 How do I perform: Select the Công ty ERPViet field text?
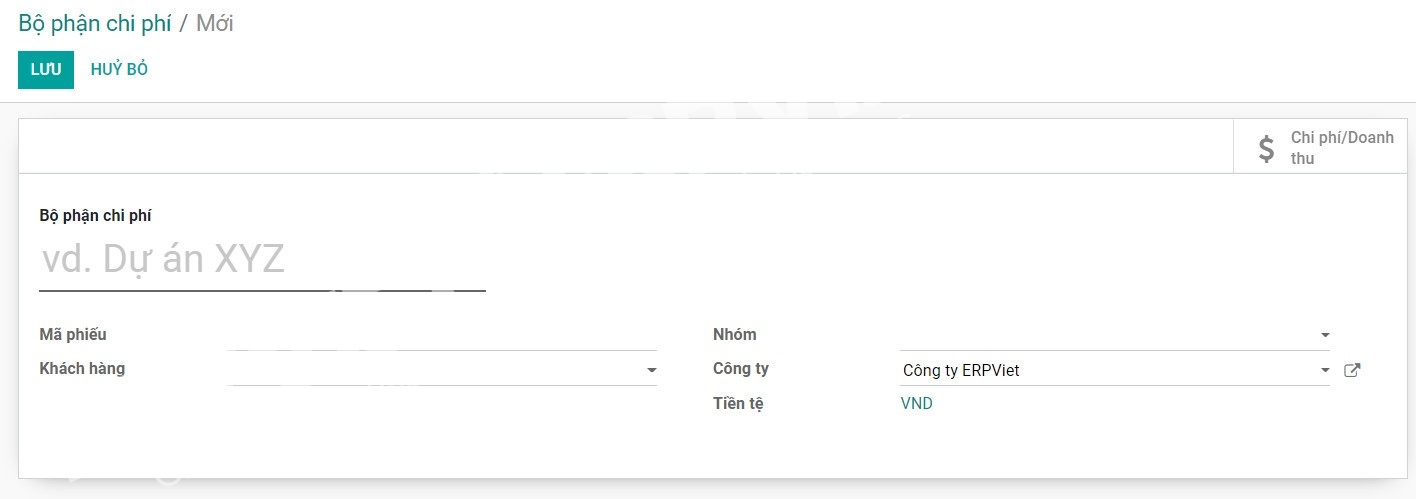click(x=961, y=370)
